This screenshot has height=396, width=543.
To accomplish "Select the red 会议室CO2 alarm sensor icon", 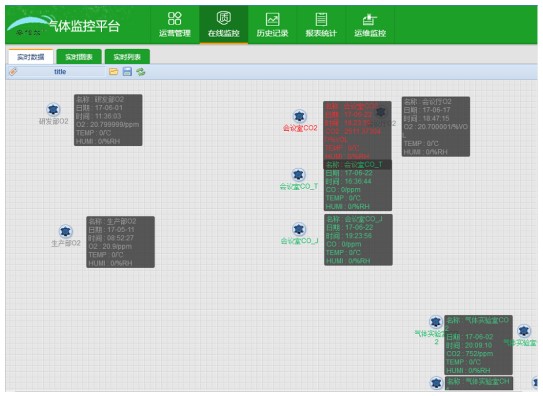I will point(299,116).
